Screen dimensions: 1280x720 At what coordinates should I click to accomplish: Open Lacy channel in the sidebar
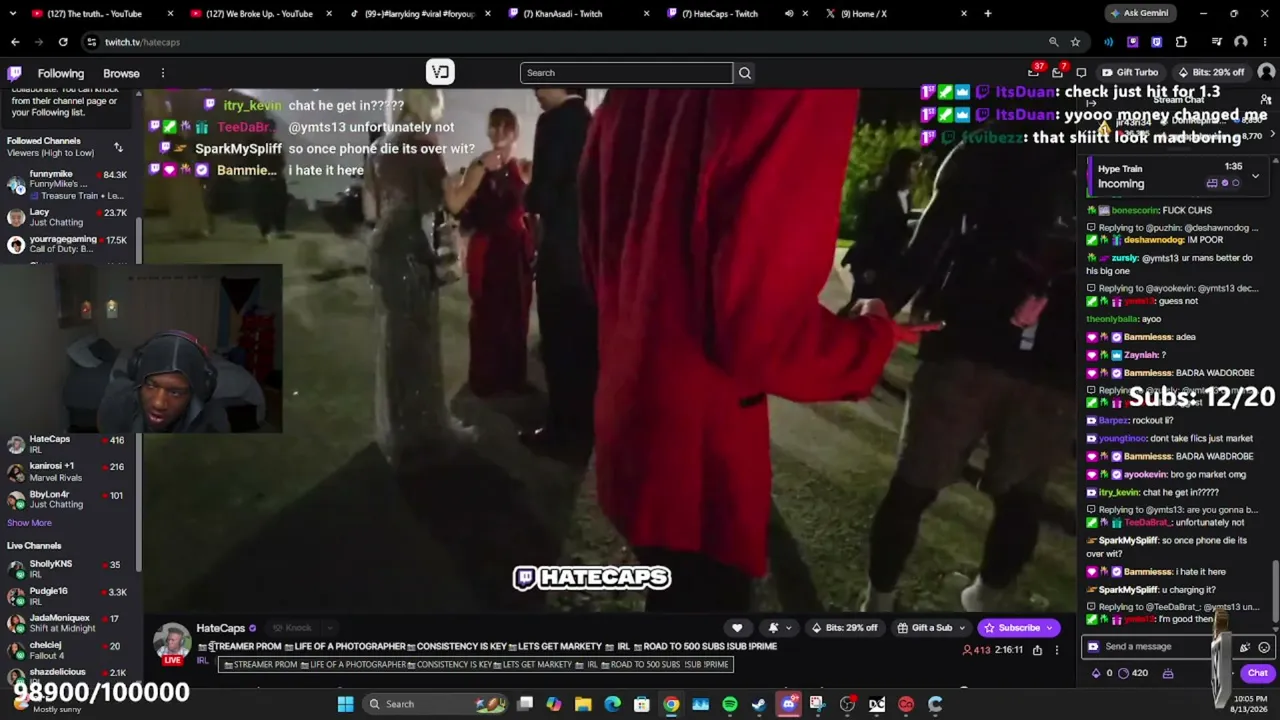(x=67, y=217)
